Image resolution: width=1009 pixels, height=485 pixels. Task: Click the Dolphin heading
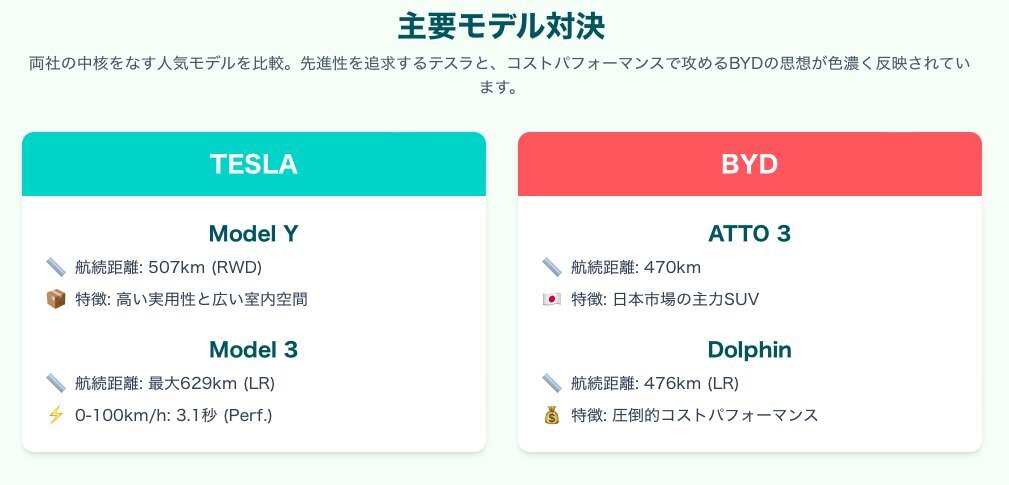click(x=750, y=349)
